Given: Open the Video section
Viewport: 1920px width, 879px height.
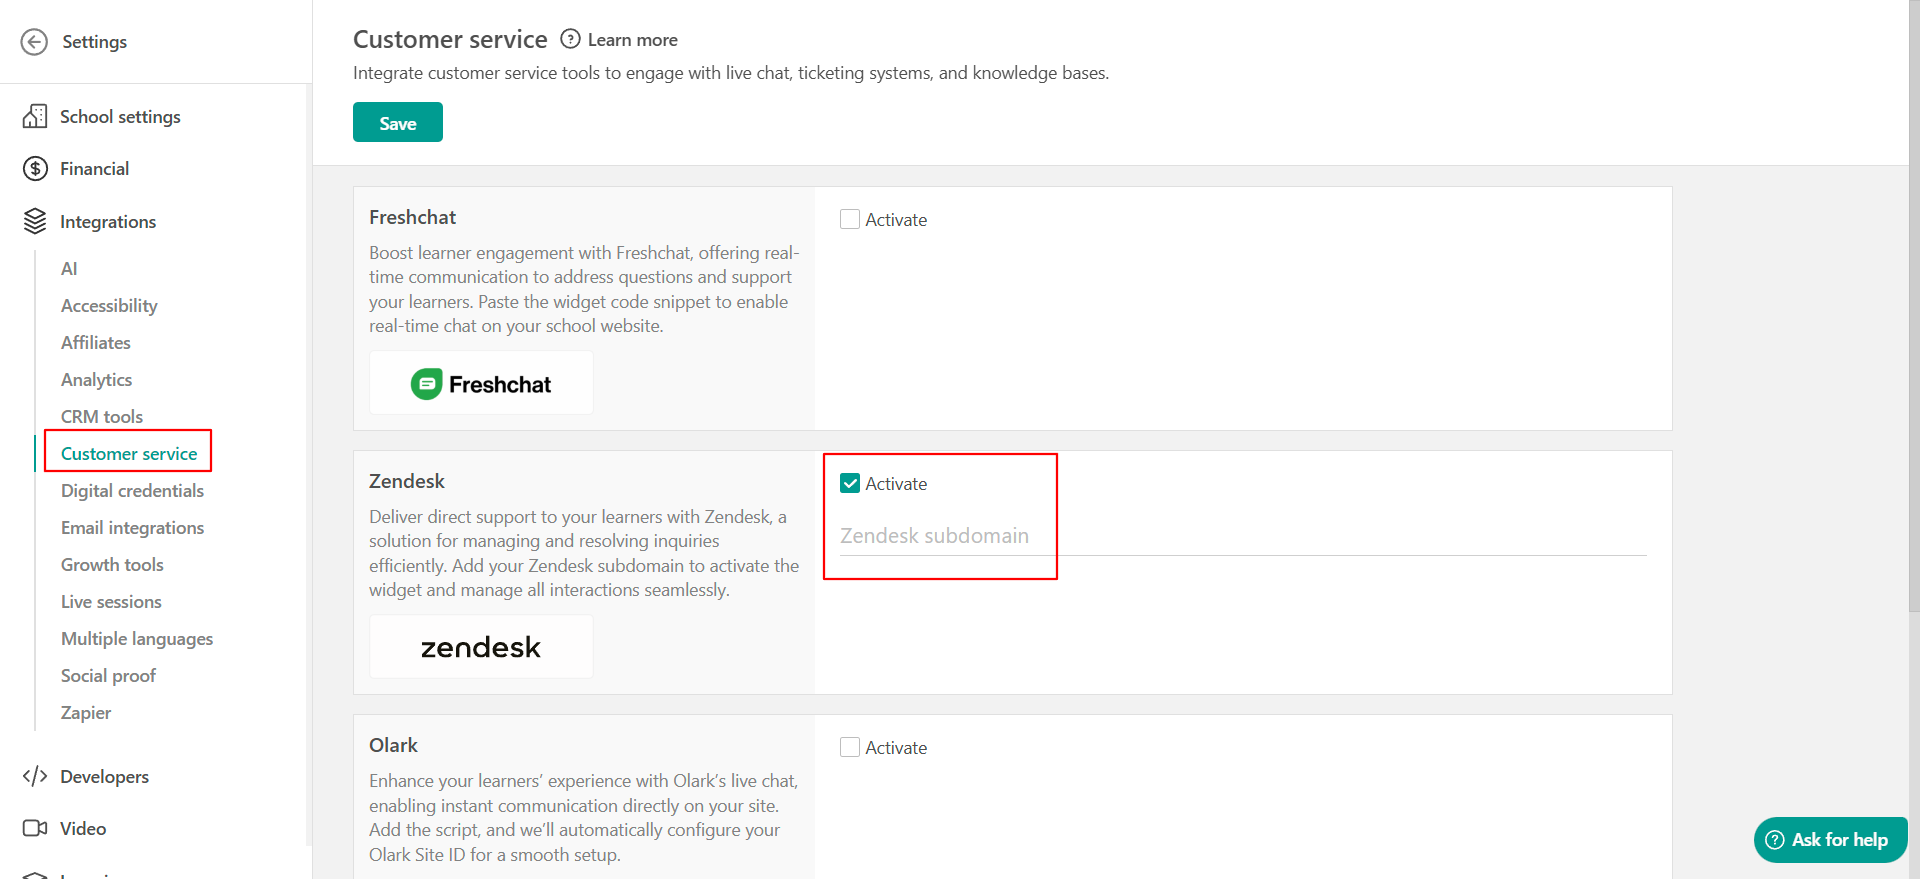Looking at the screenshot, I should pyautogui.click(x=83, y=828).
